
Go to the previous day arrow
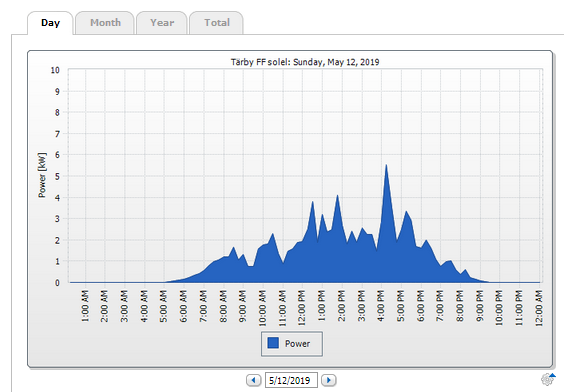(254, 380)
